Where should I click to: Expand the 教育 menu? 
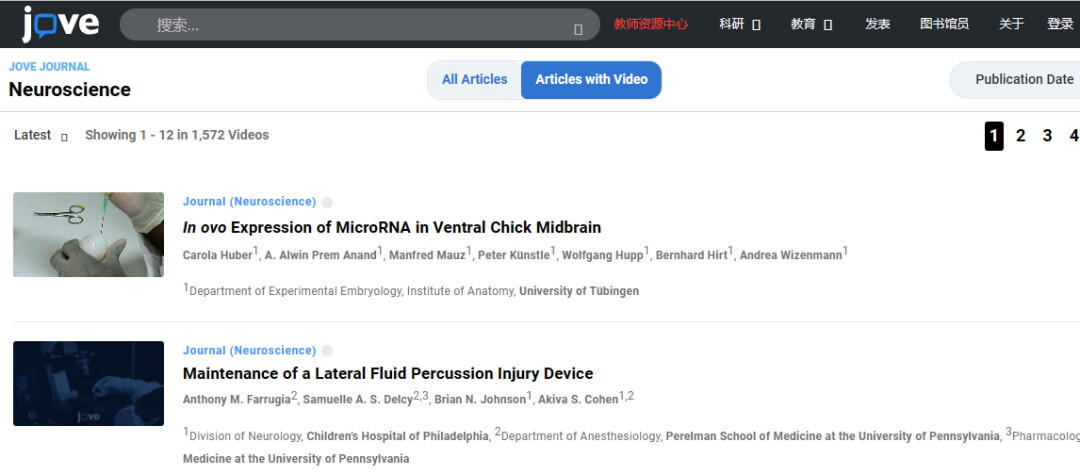811,24
